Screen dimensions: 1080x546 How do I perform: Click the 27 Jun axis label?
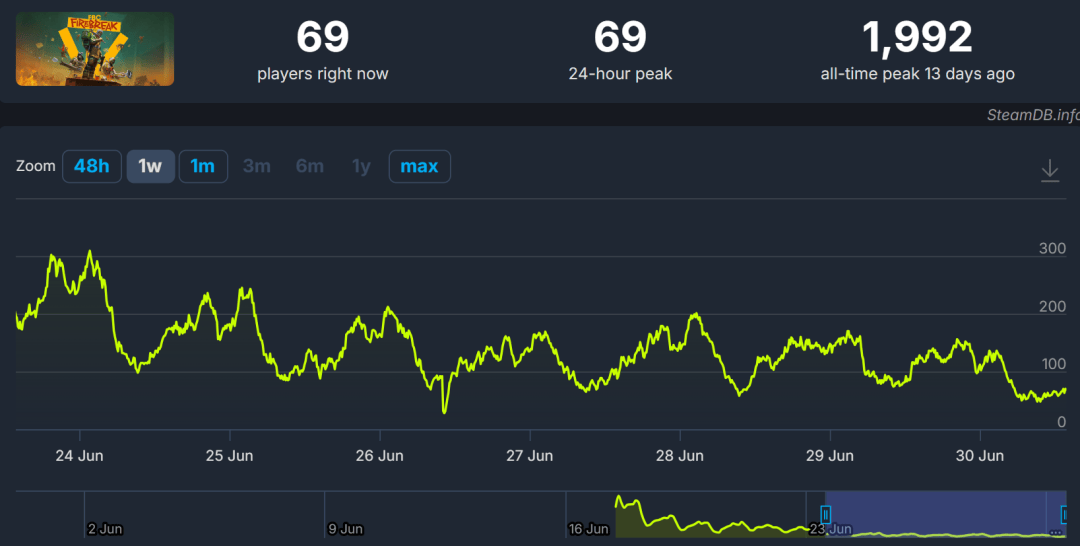[x=530, y=456]
